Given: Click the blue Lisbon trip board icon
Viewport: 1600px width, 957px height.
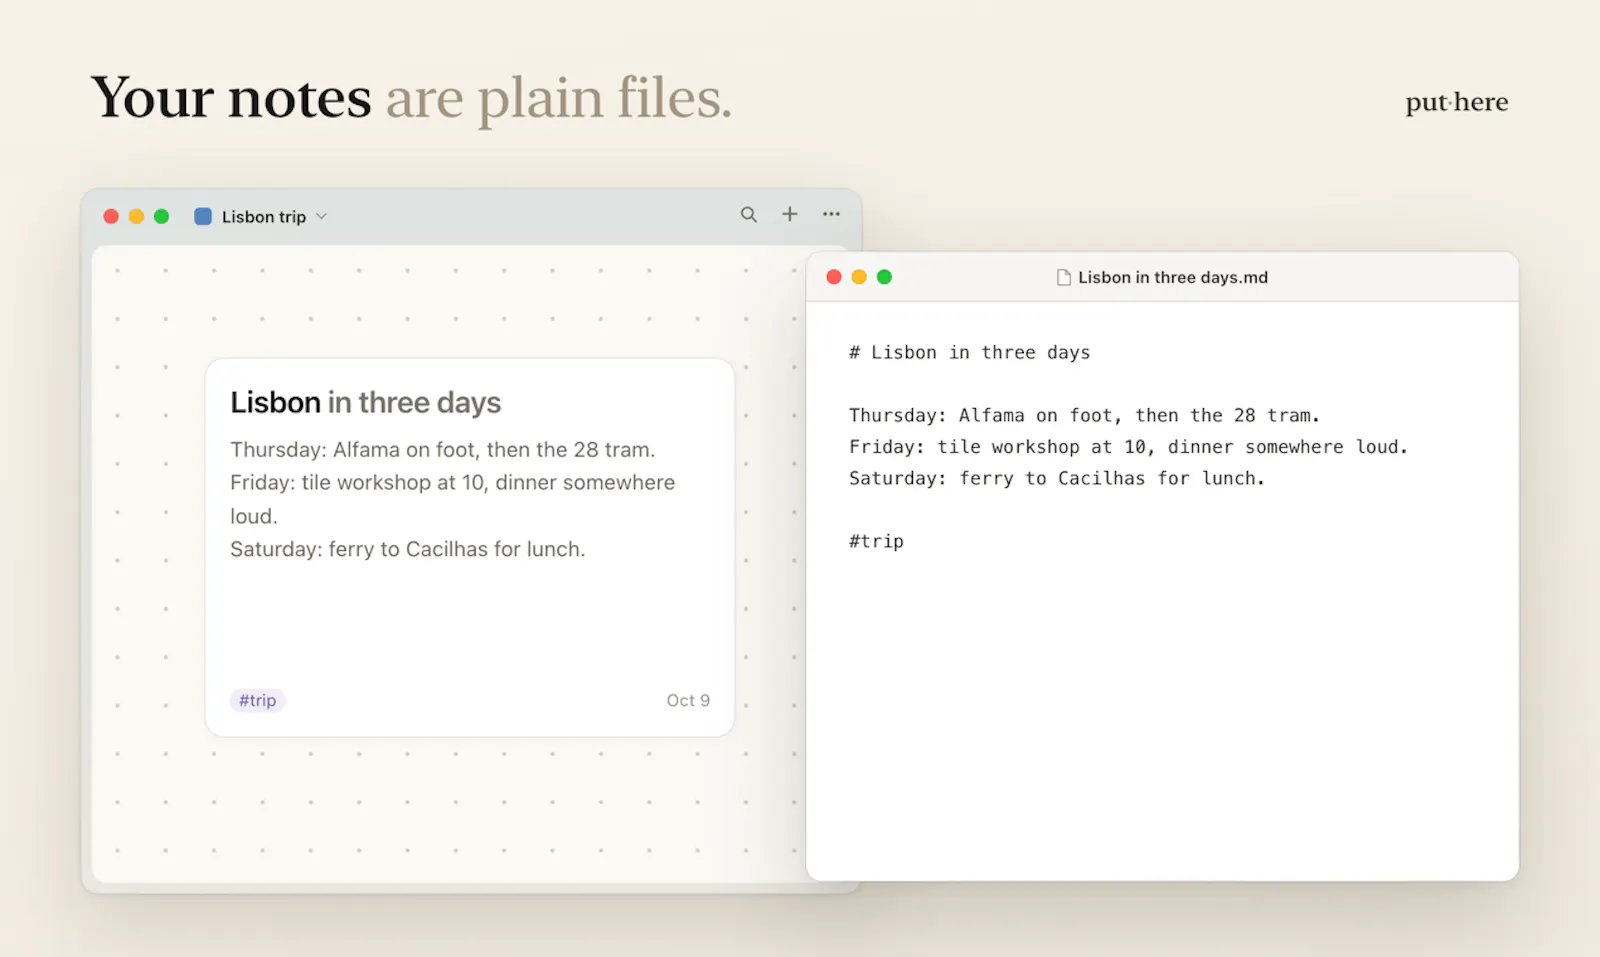Looking at the screenshot, I should pyautogui.click(x=203, y=216).
